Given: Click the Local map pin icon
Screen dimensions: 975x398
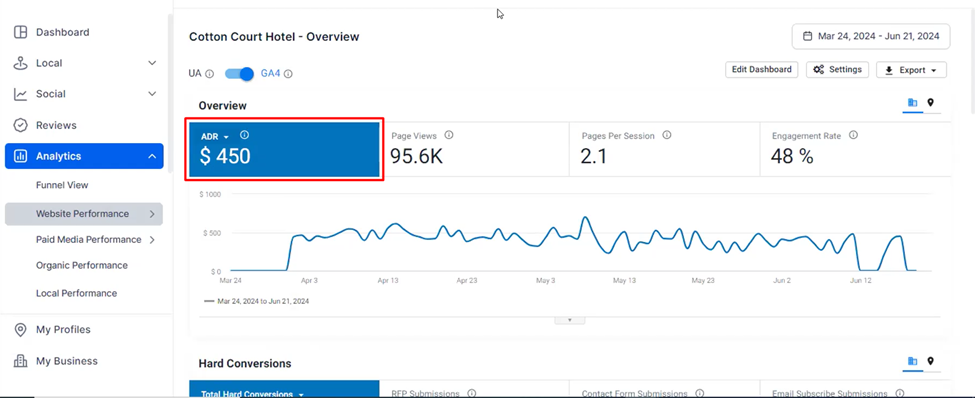Looking at the screenshot, I should coord(21,63).
